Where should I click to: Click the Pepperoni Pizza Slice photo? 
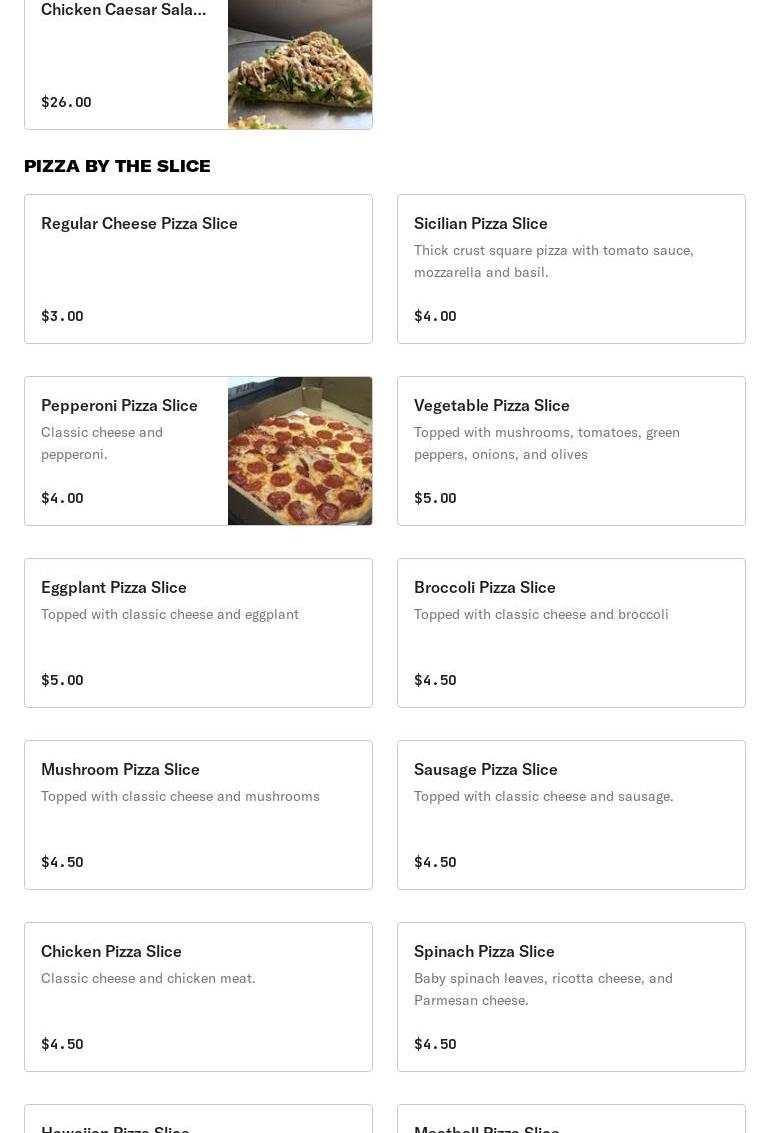pyautogui.click(x=300, y=451)
